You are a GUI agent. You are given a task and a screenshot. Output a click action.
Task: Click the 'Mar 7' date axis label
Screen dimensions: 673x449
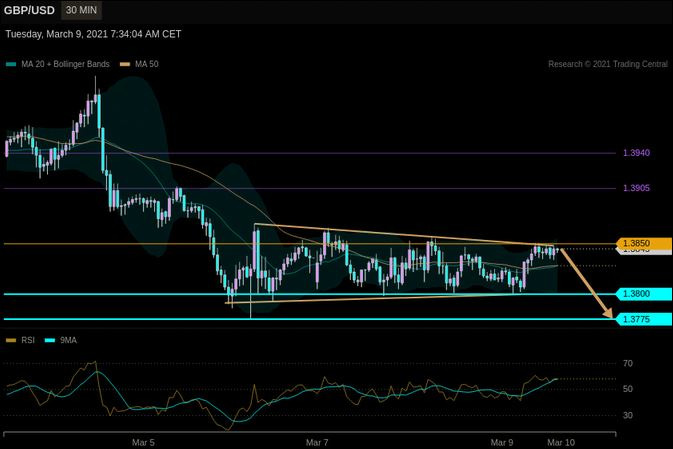point(317,443)
